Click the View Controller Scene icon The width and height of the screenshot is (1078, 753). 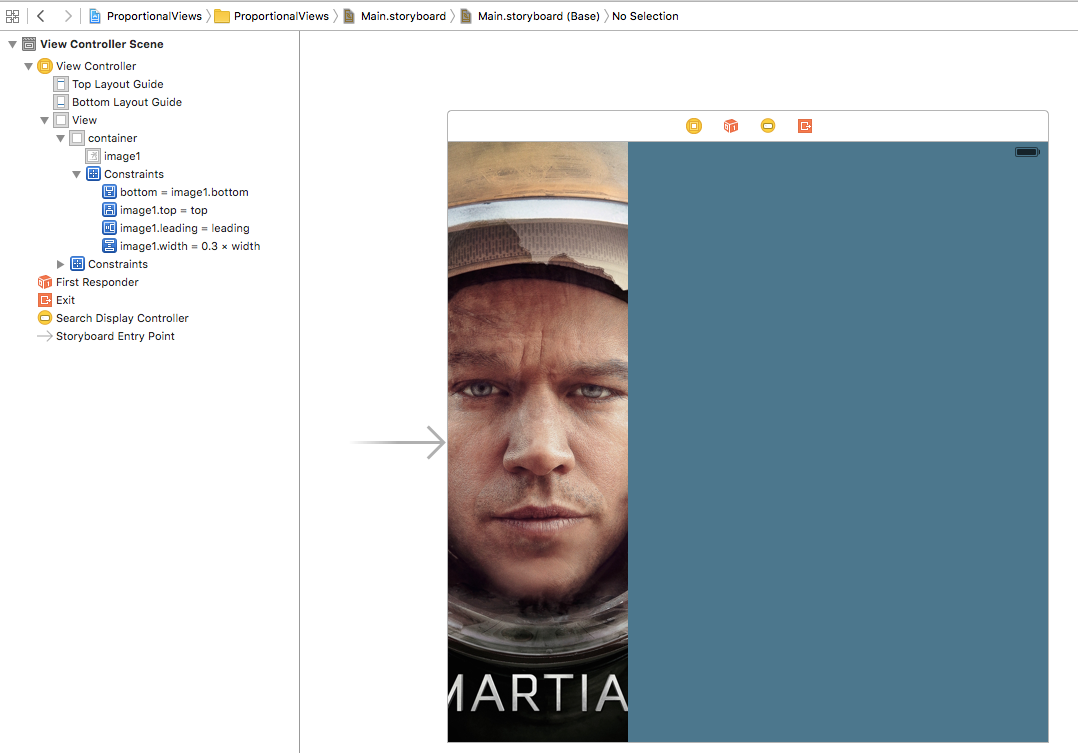click(x=29, y=44)
